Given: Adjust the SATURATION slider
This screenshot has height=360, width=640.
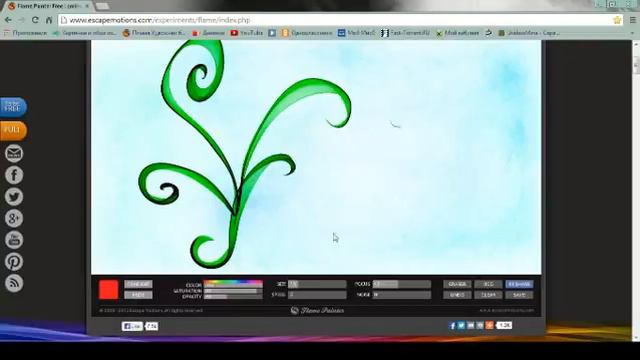Looking at the screenshot, I should (x=233, y=291).
